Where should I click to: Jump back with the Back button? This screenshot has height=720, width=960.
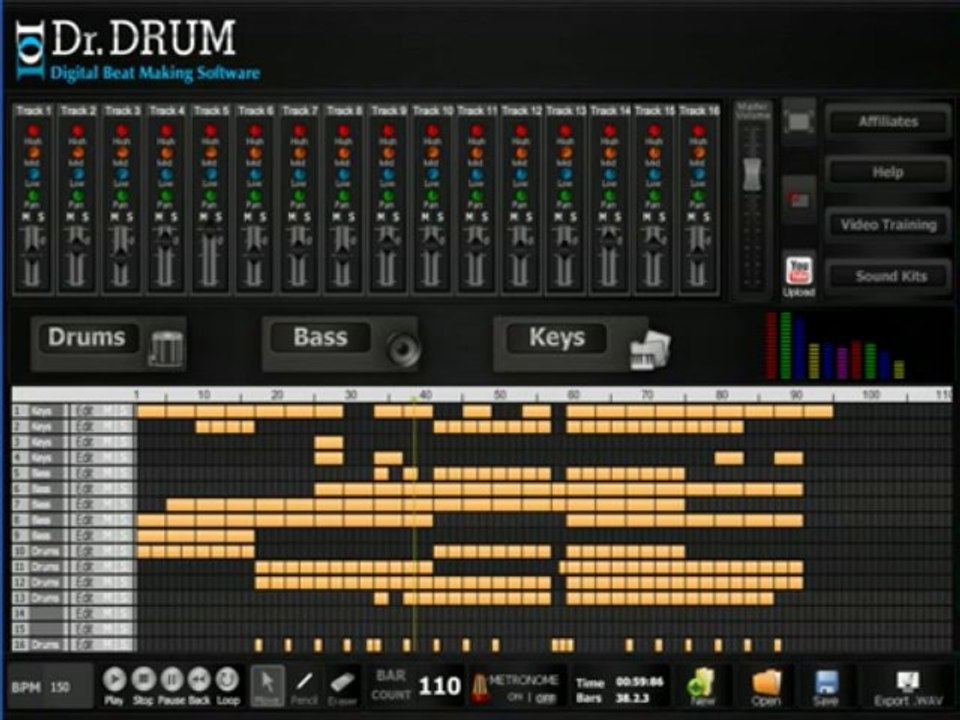(199, 680)
